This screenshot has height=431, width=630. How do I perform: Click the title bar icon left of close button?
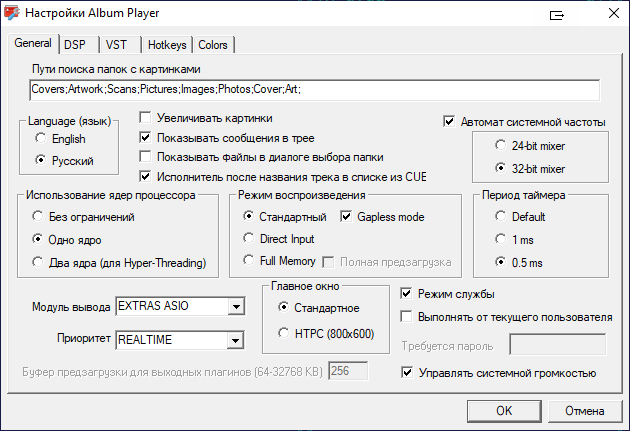tap(557, 15)
